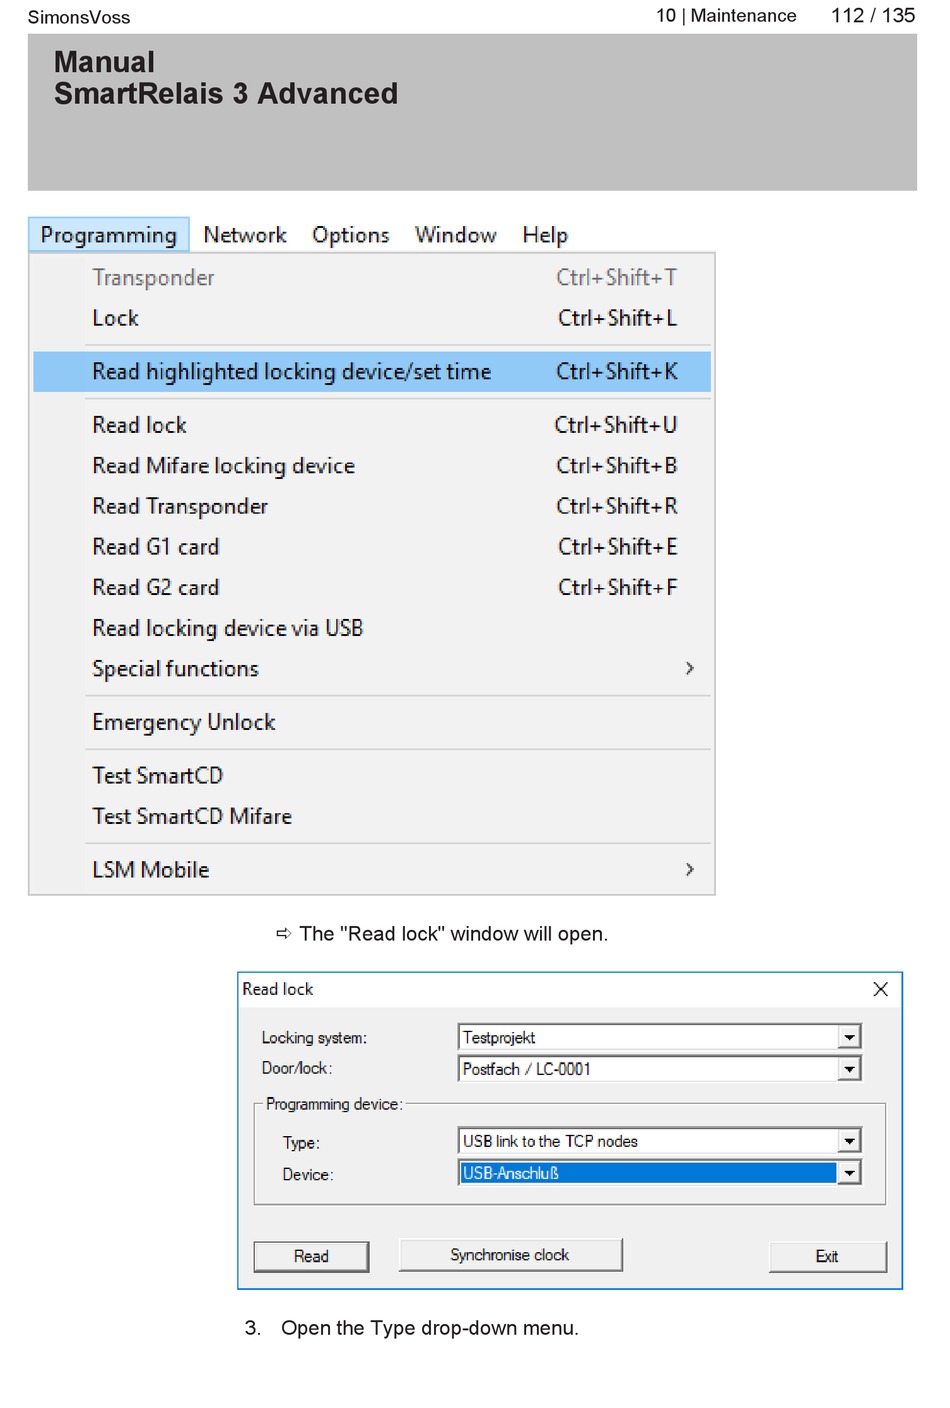Choose Read locking device via USB
950x1408 pixels.
pos(372,628)
